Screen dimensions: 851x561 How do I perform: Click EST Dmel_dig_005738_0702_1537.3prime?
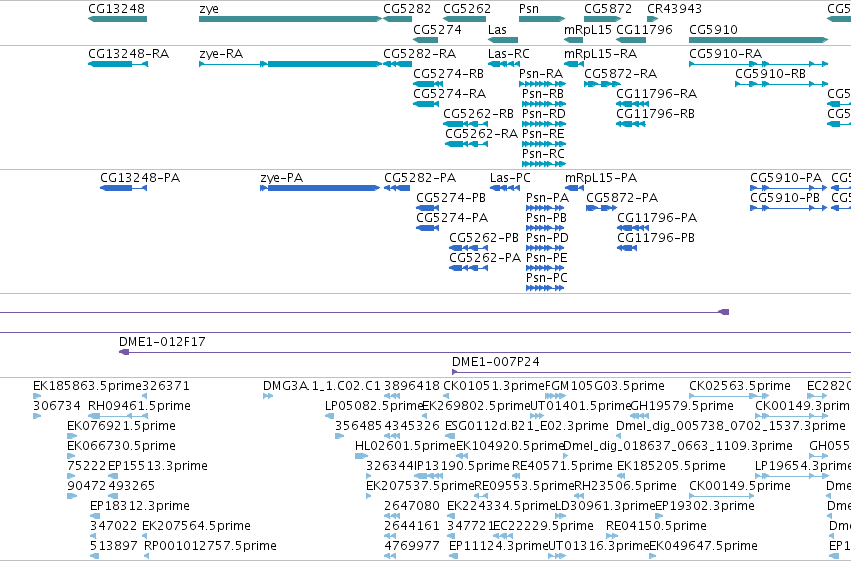pyautogui.click(x=731, y=425)
